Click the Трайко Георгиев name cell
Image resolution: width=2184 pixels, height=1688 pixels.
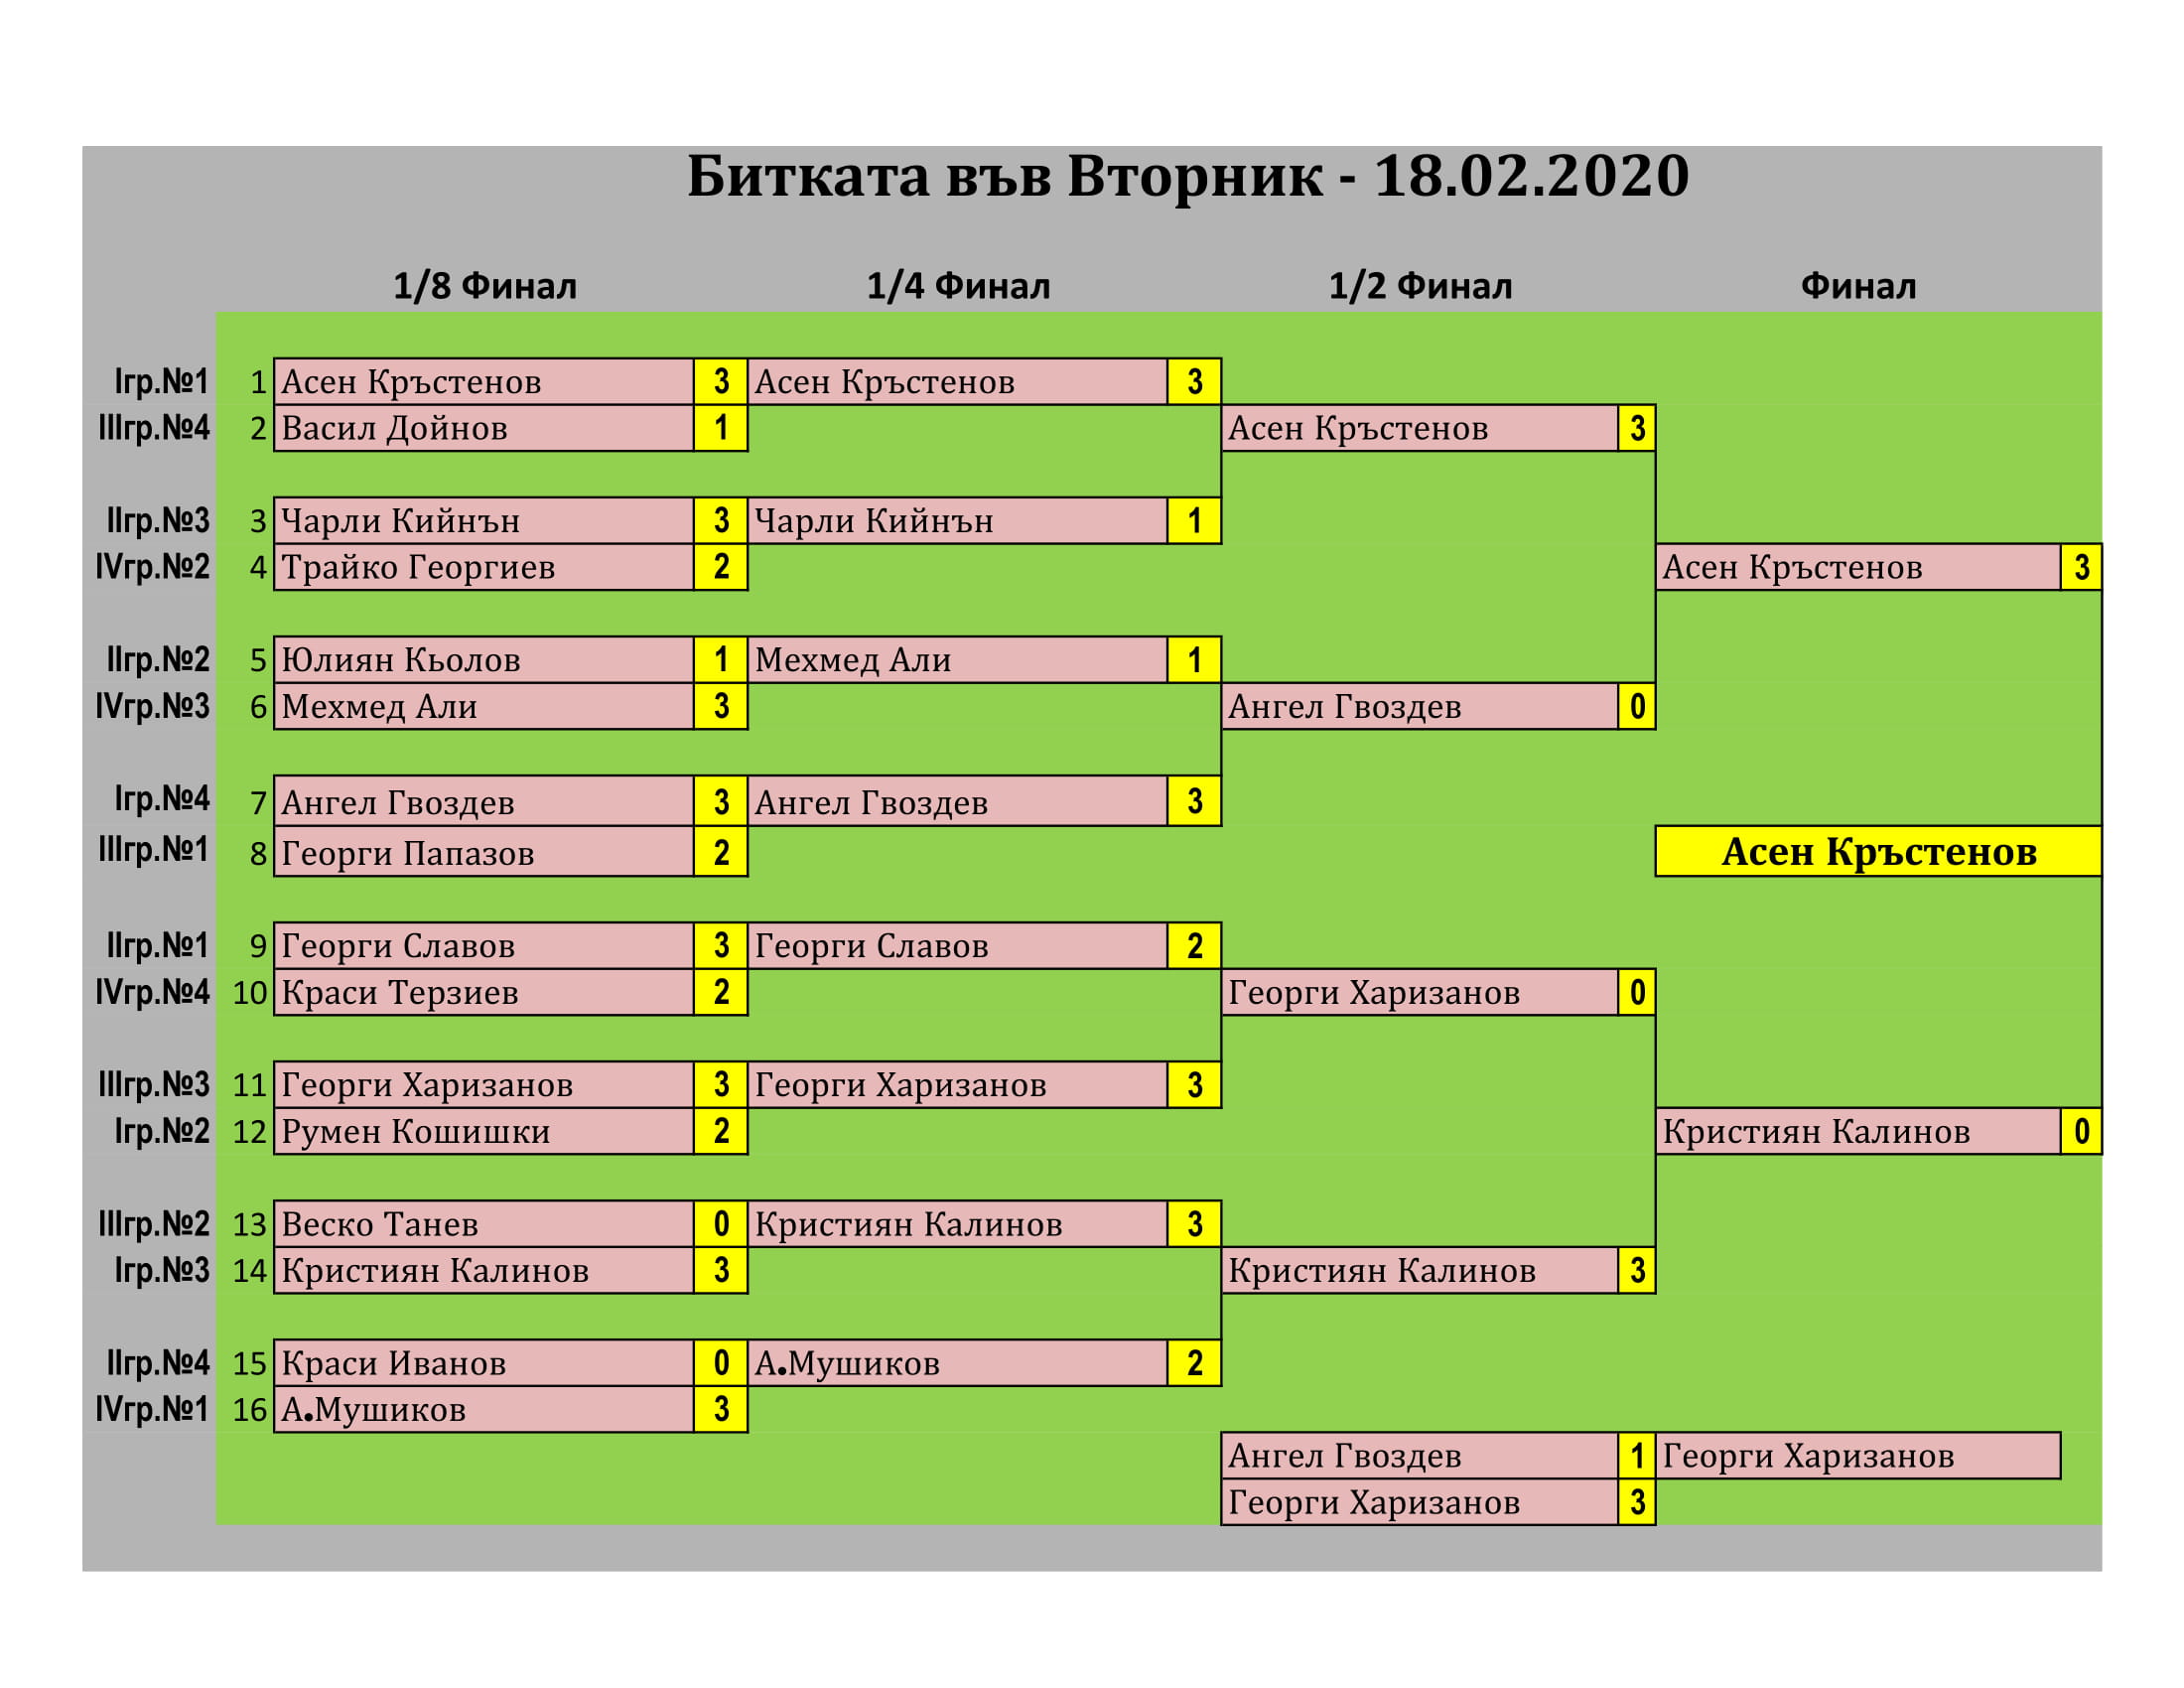[483, 567]
